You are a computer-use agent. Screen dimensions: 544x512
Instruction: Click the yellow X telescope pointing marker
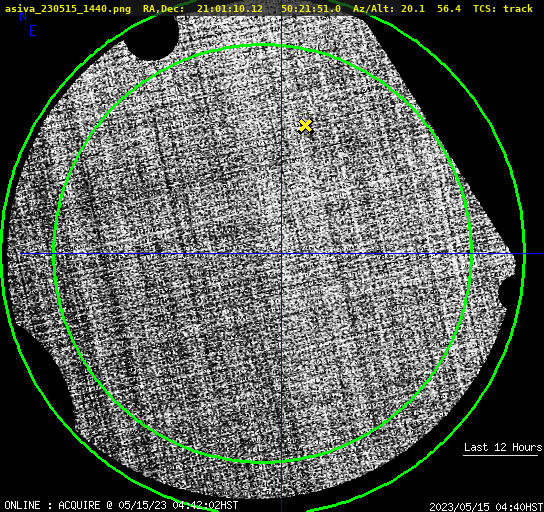click(305, 126)
